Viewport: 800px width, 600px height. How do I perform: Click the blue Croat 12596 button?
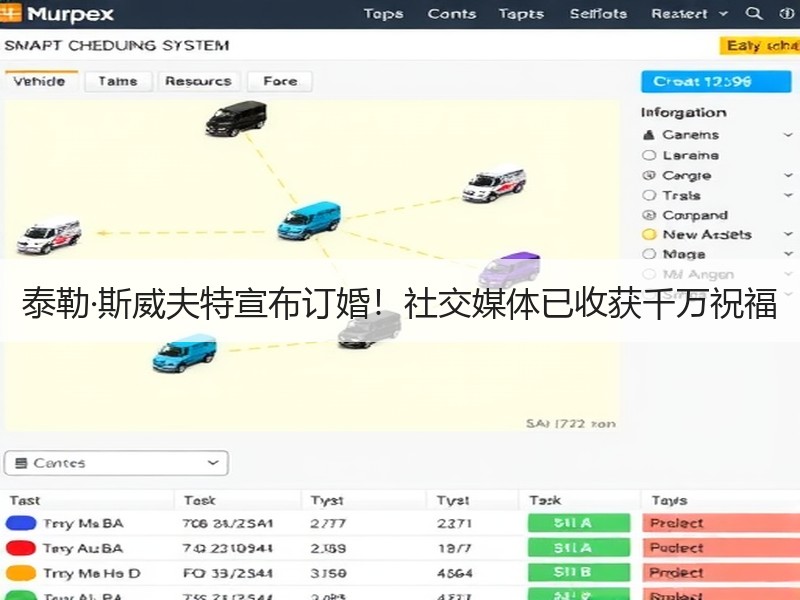tap(716, 82)
